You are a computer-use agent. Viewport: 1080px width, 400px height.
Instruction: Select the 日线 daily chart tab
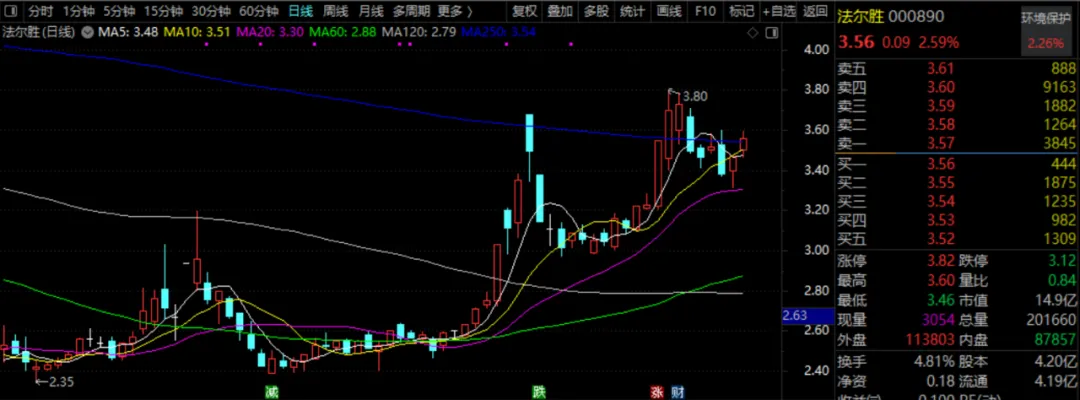300,11
